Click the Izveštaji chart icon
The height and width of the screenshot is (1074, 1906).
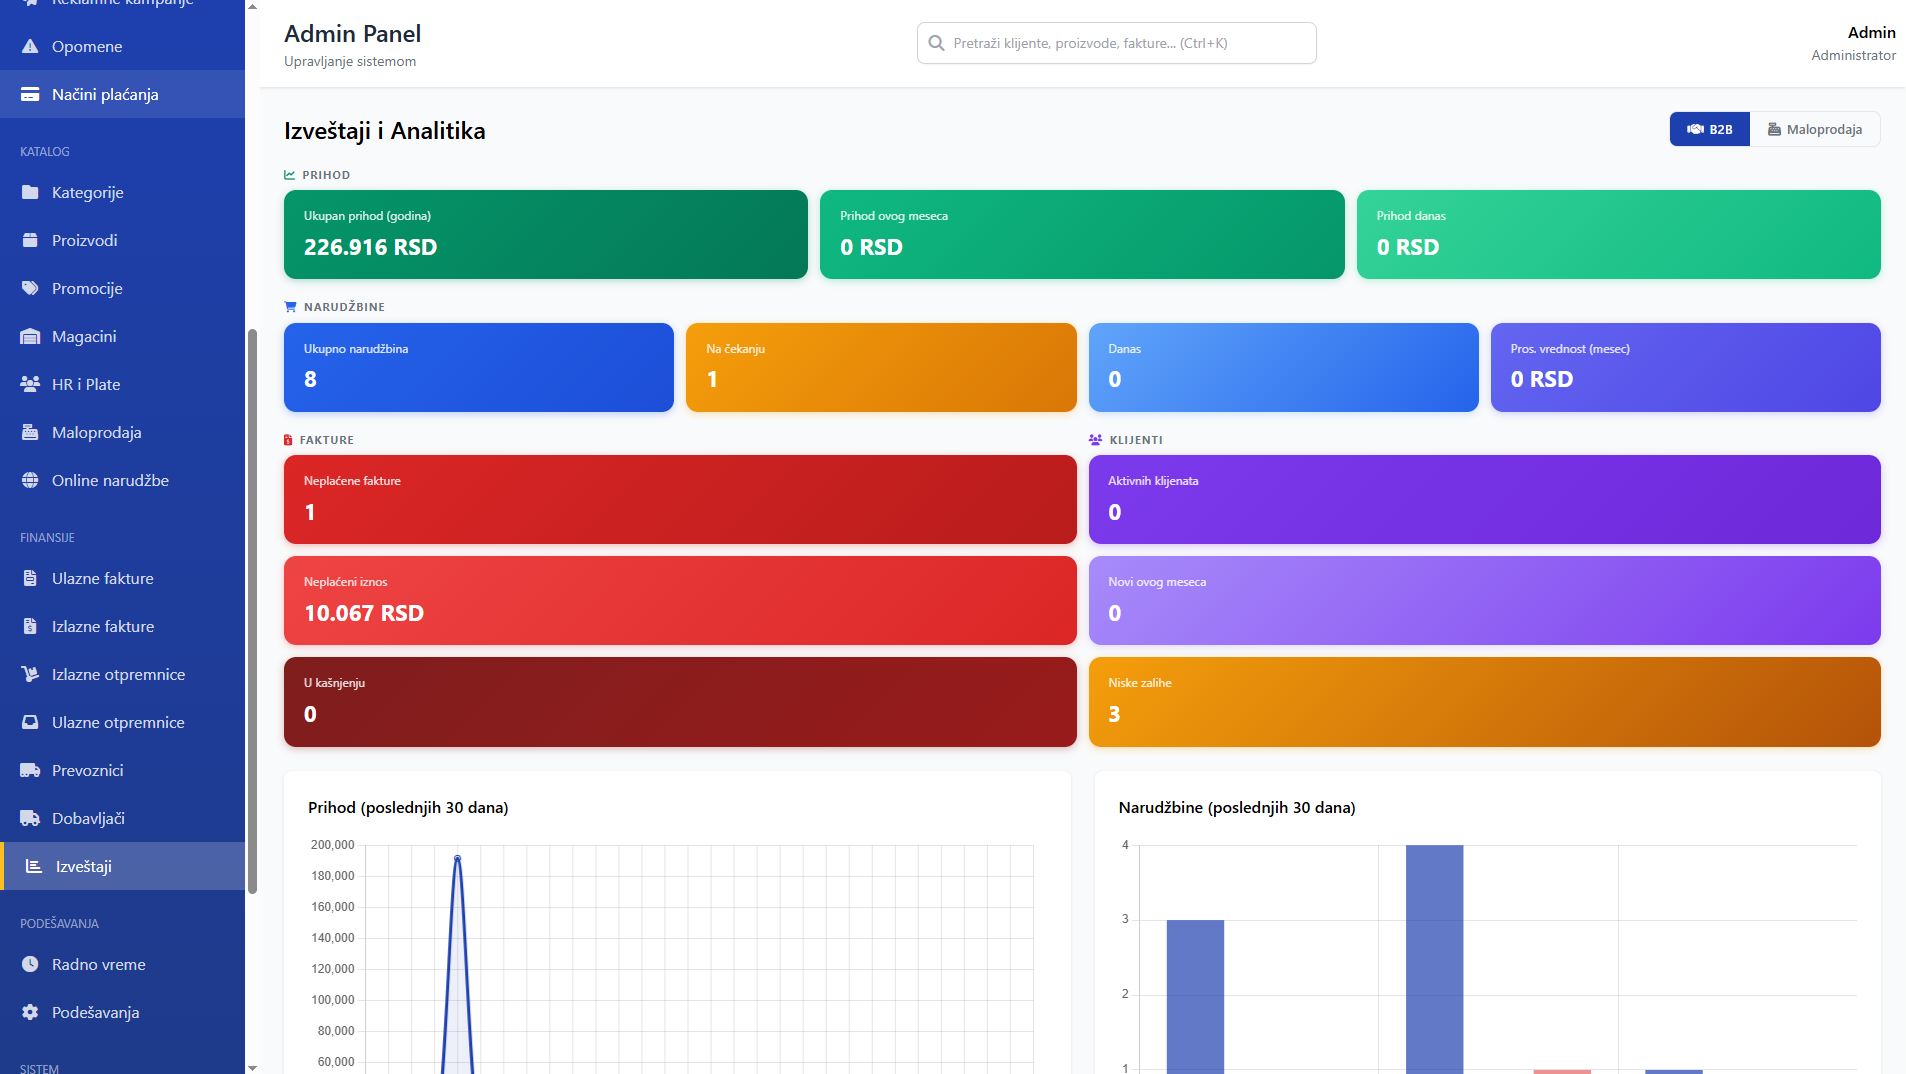34,866
